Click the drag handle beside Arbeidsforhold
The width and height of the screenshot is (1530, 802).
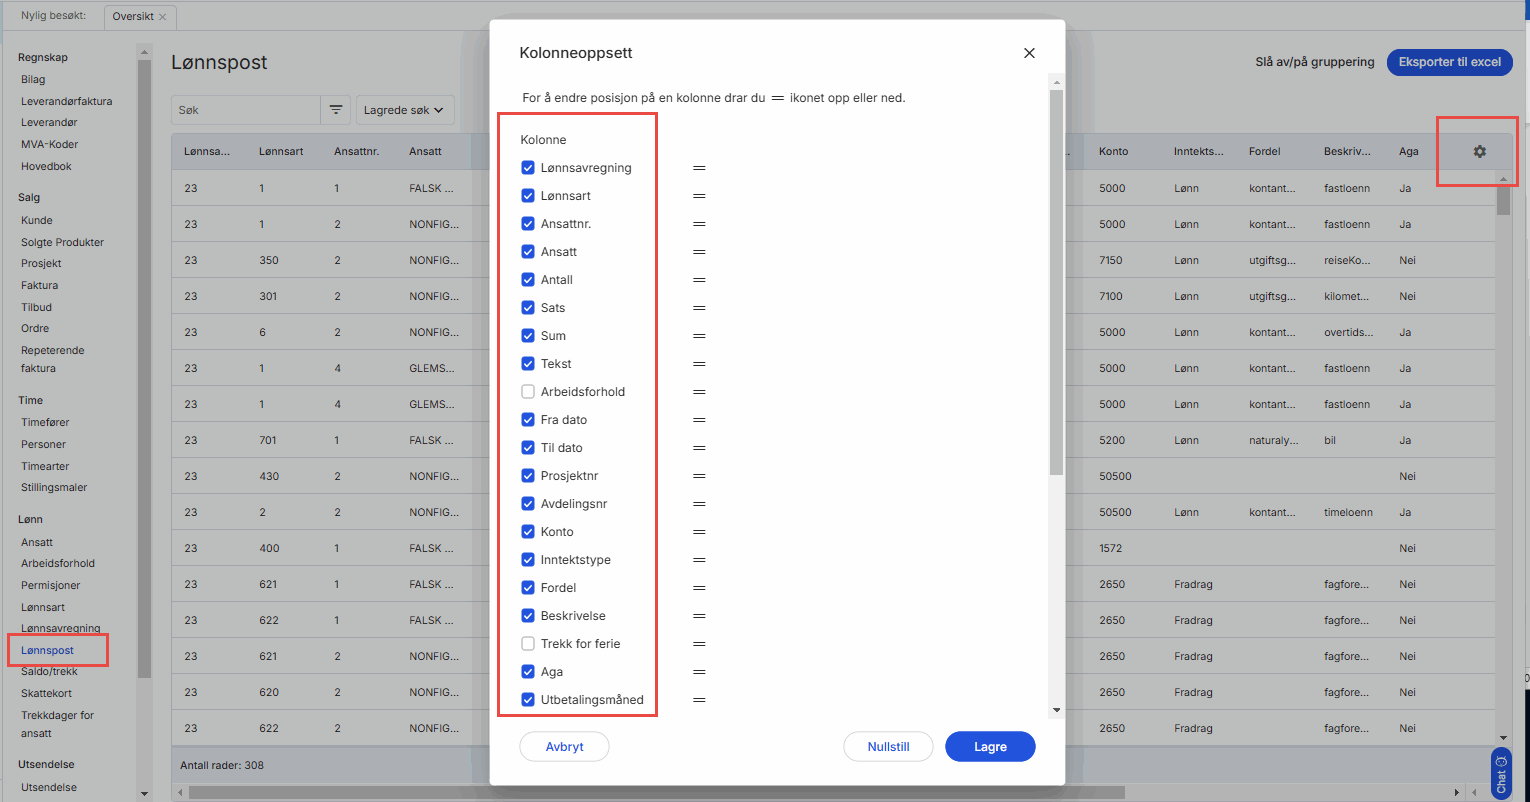point(699,392)
